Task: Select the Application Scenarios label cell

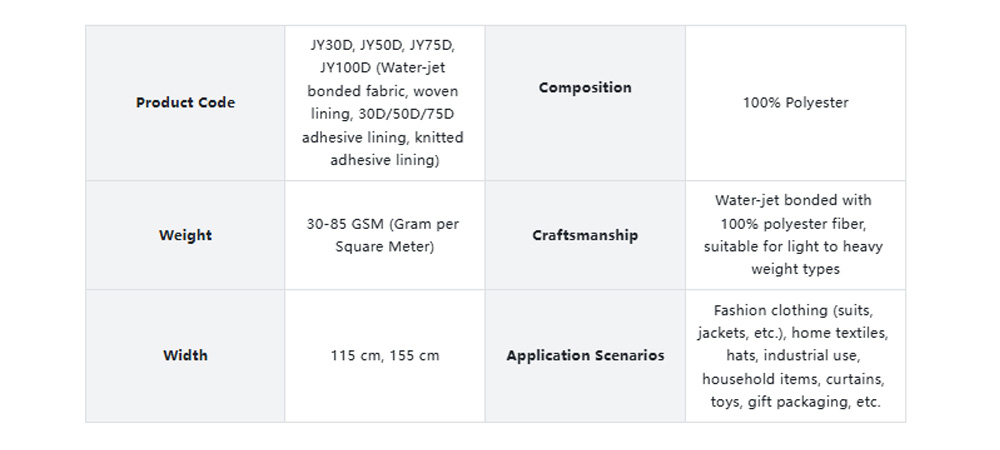Action: click(x=585, y=356)
